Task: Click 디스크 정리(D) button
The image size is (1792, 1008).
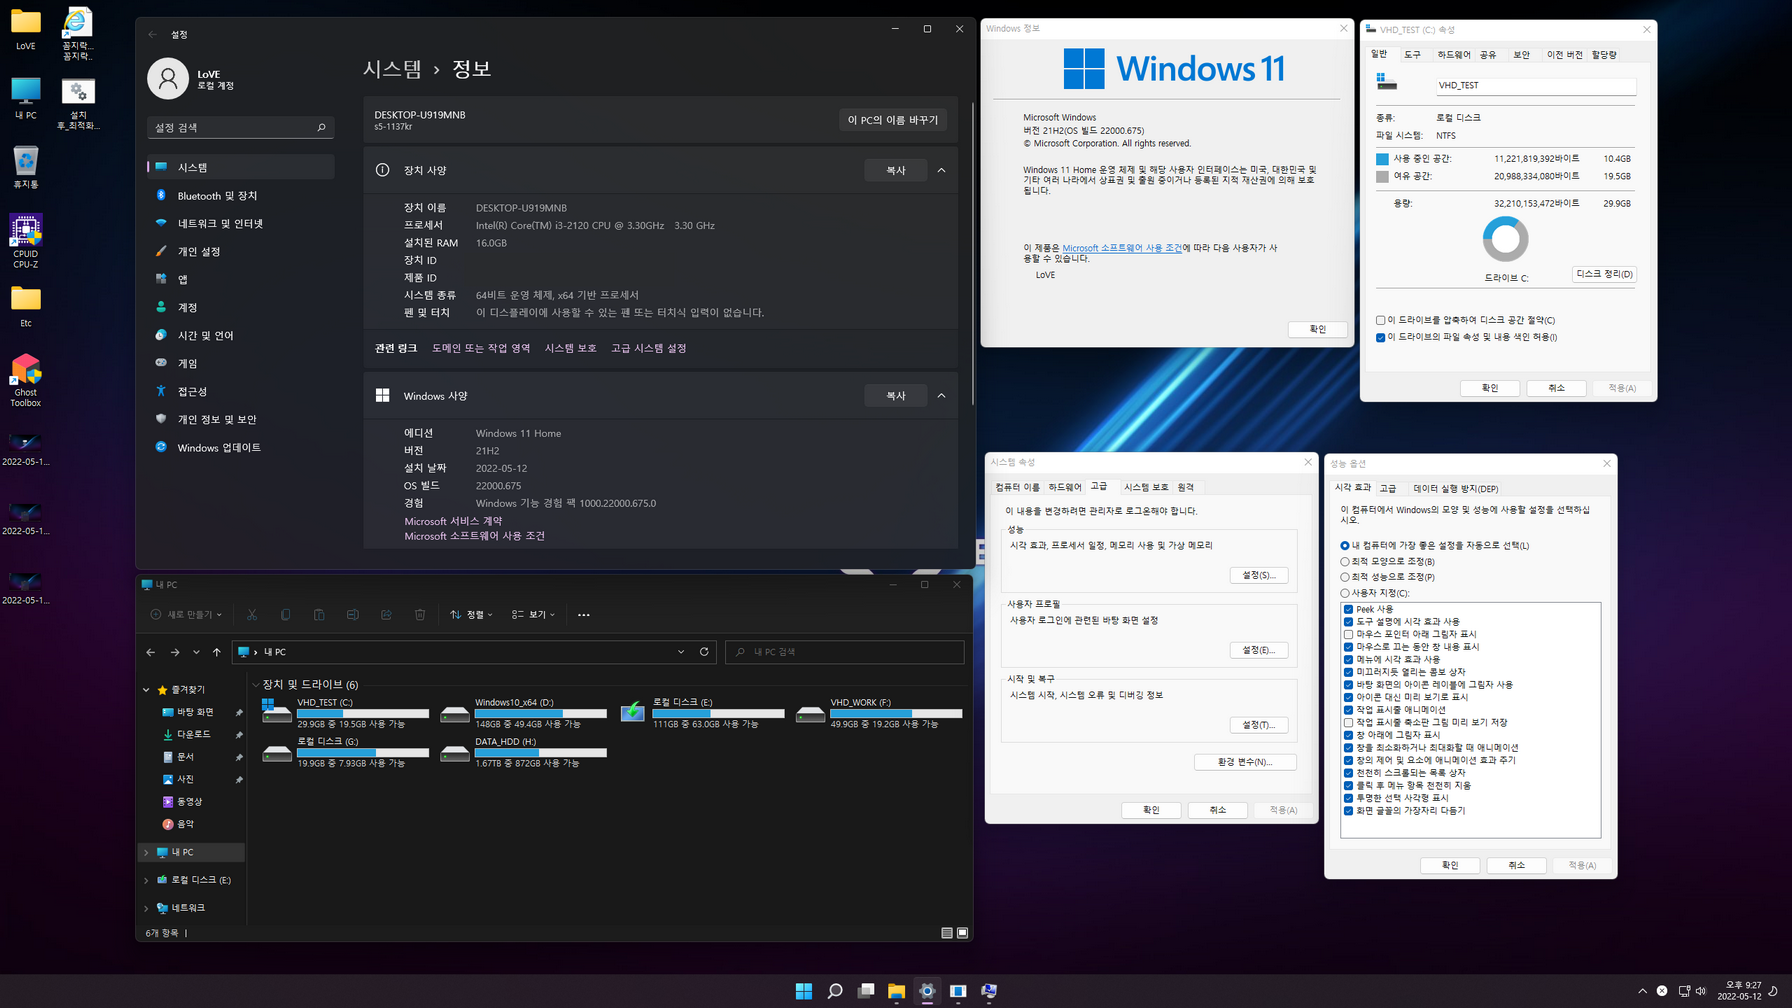Action: tap(1604, 274)
